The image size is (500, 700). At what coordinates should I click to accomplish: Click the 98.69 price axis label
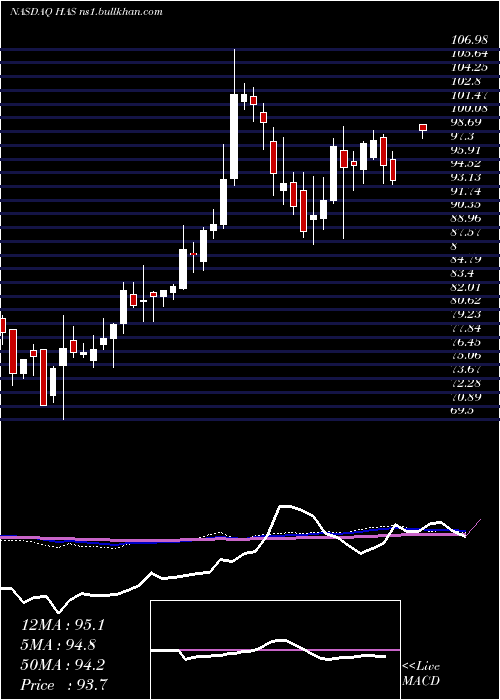[469, 122]
